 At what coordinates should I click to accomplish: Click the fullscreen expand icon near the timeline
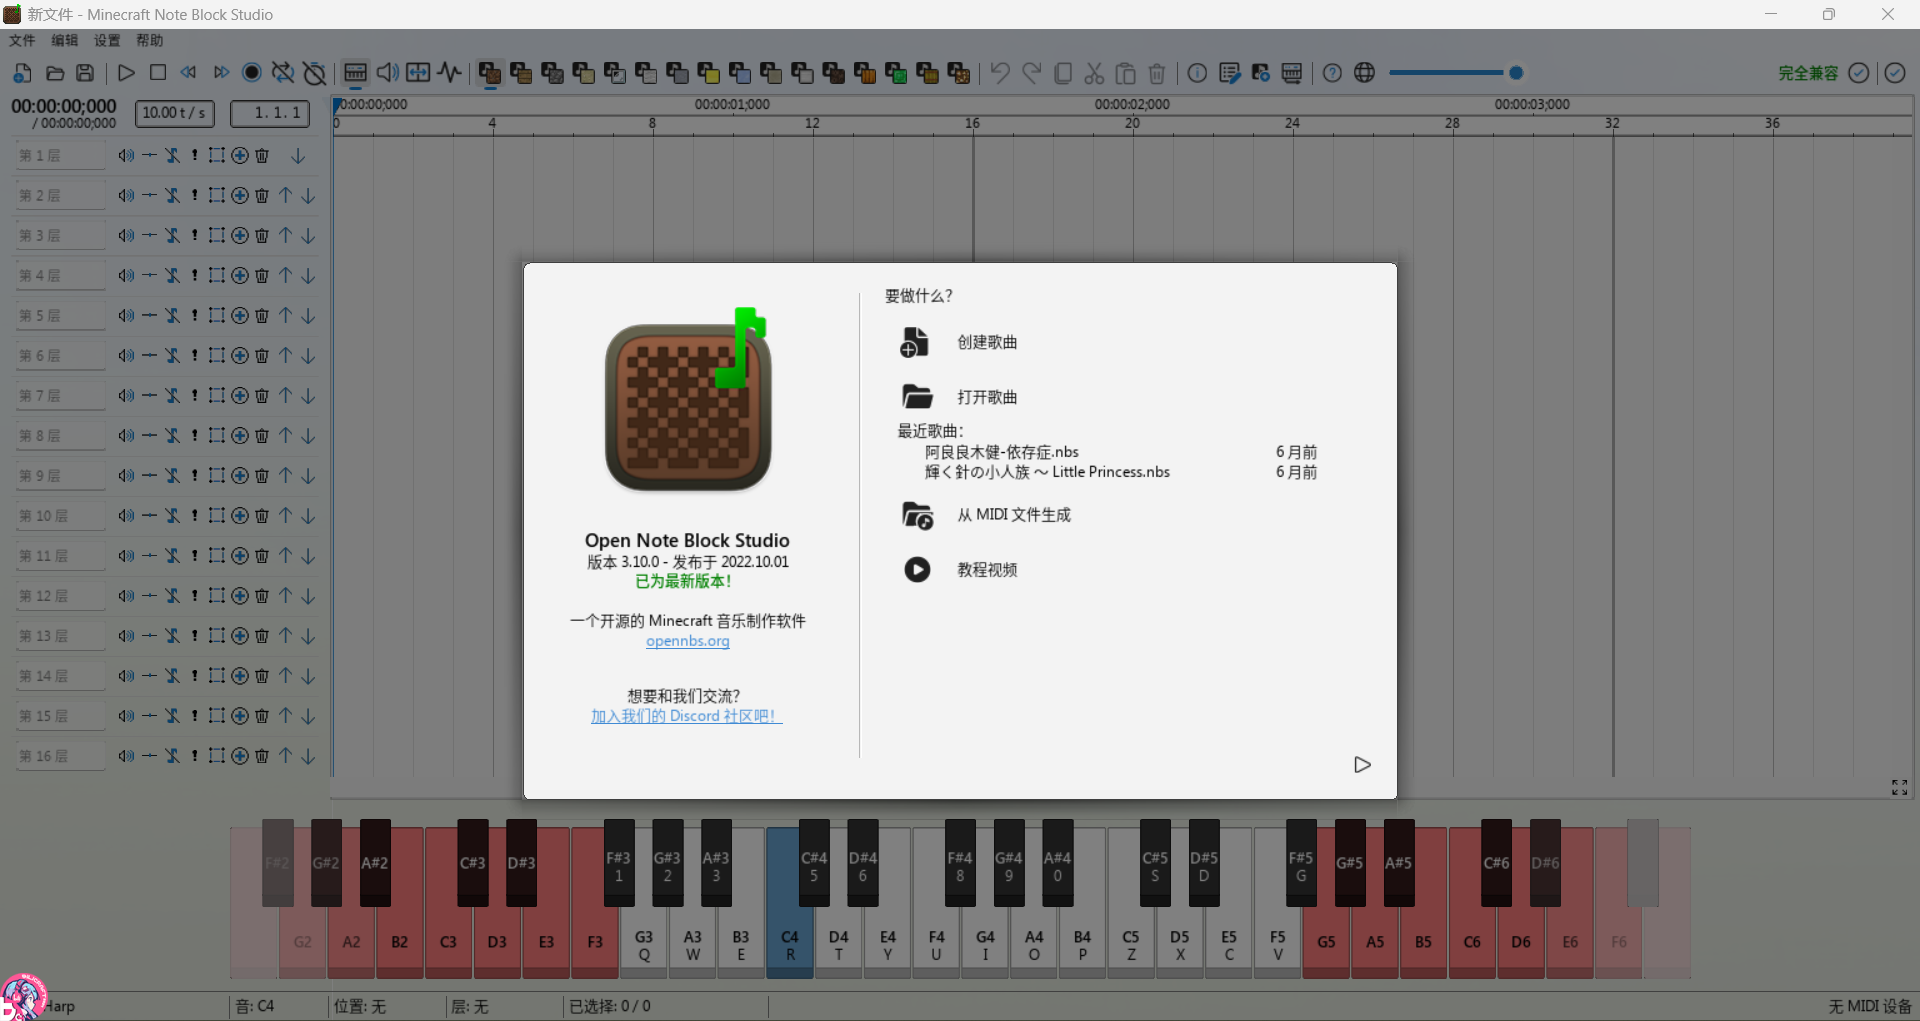[1900, 788]
